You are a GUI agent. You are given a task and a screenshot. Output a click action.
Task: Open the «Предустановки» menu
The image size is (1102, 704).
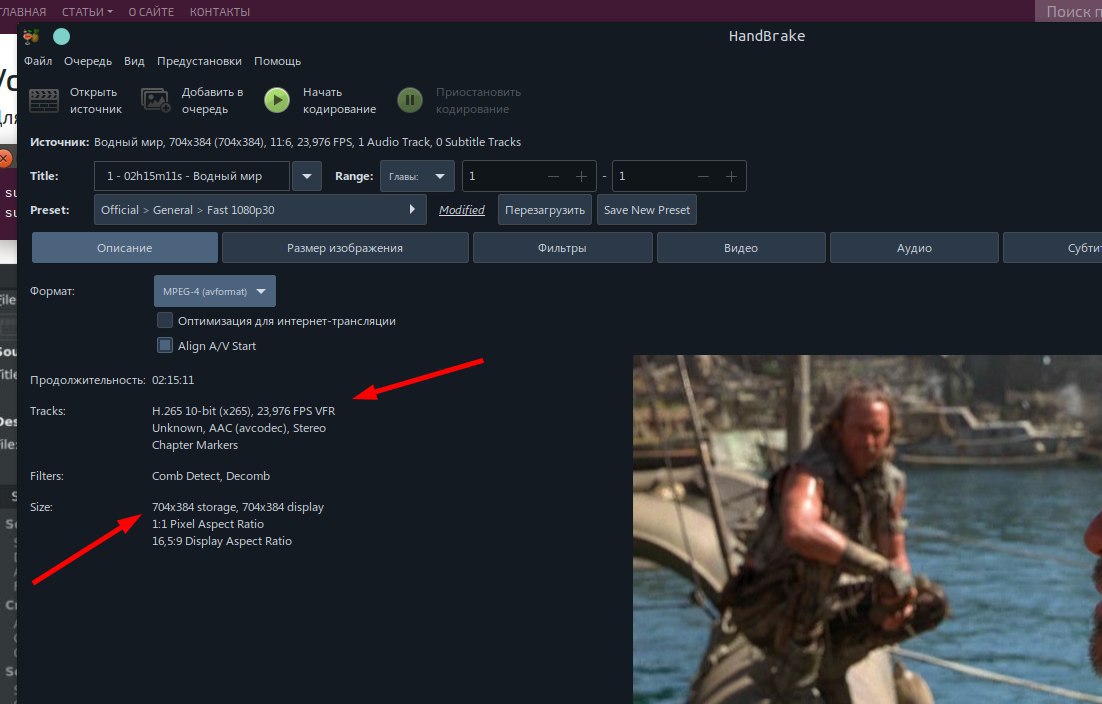coord(200,61)
